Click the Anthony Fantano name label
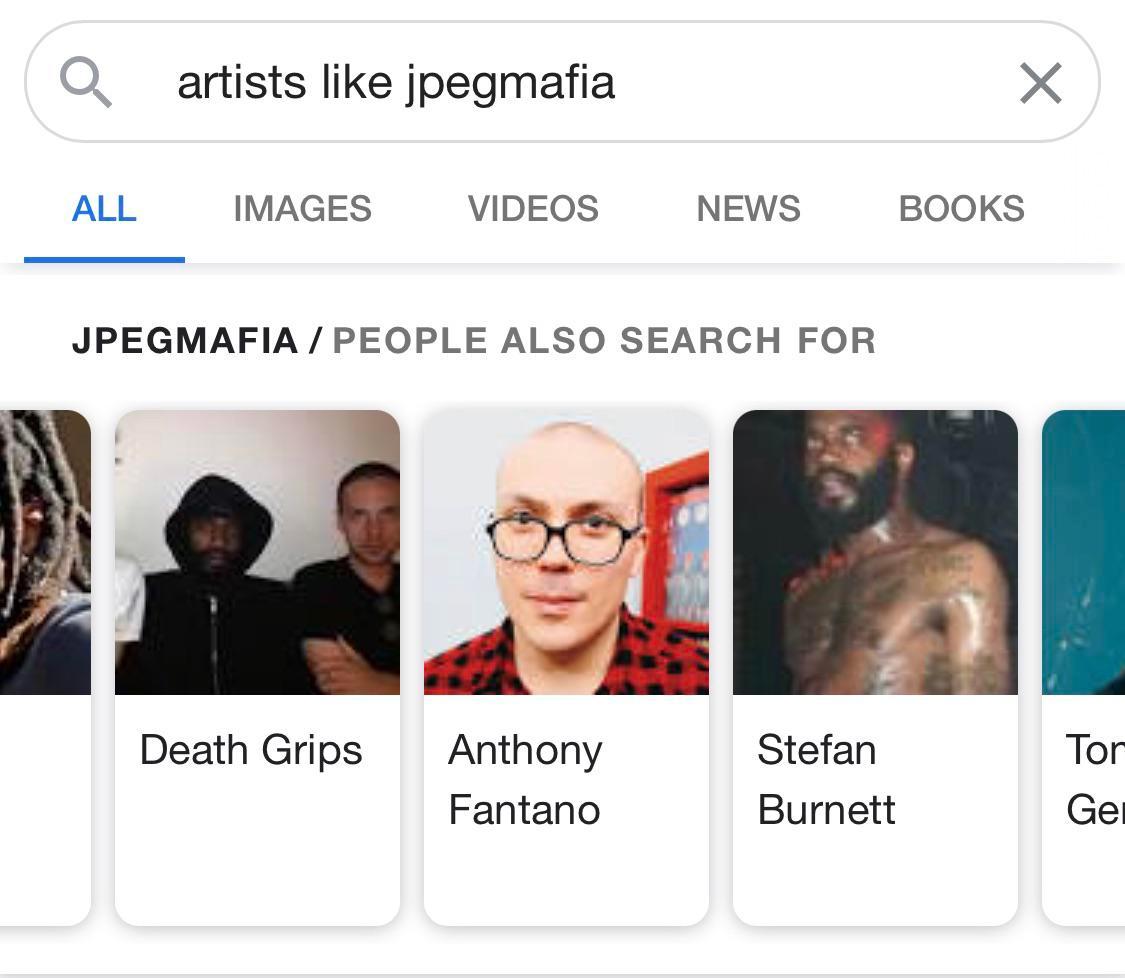The height and width of the screenshot is (978, 1125). click(x=525, y=780)
